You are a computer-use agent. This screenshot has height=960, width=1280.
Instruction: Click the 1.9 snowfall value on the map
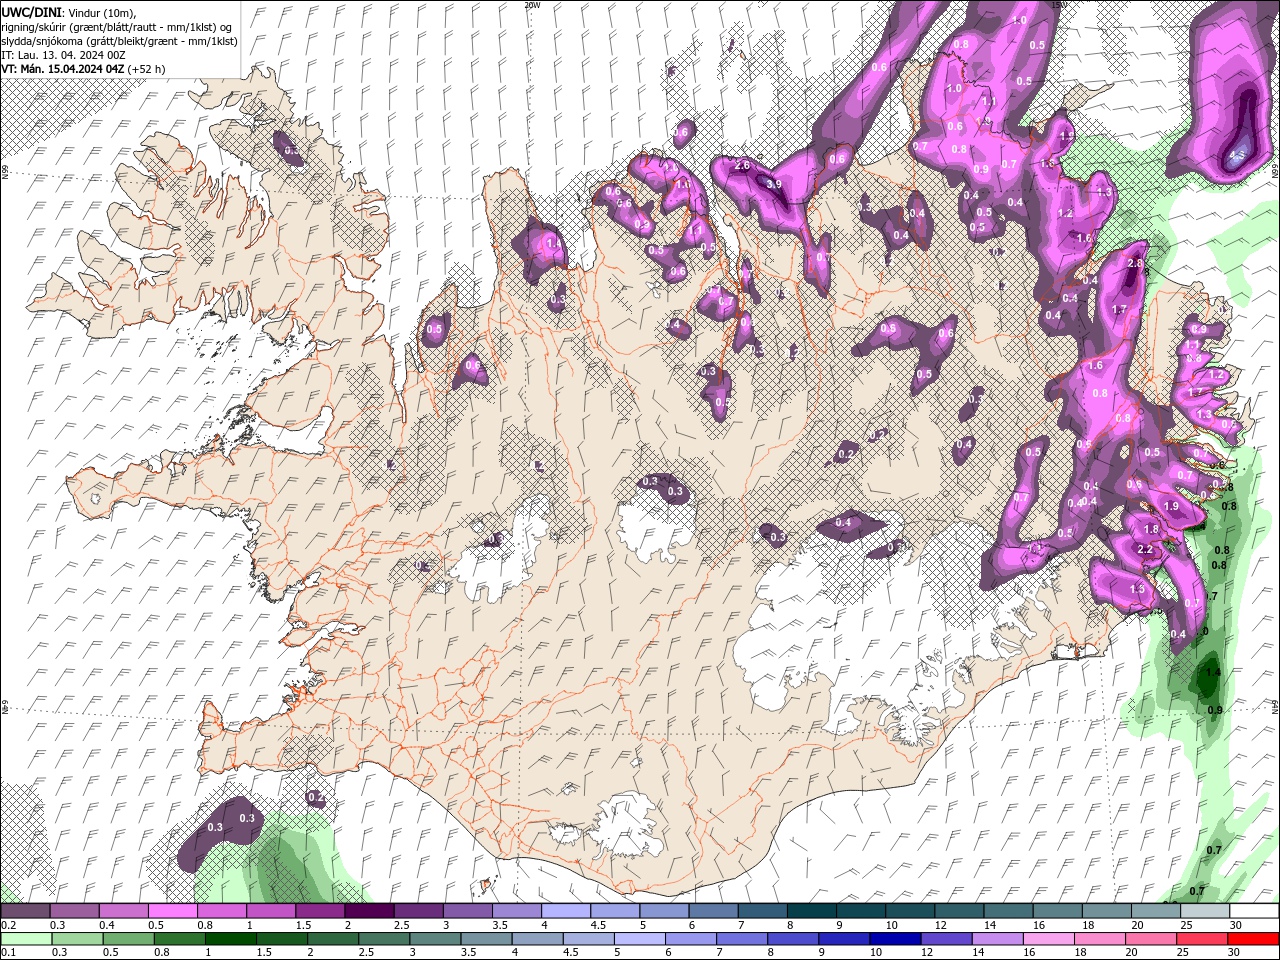(x=1172, y=507)
